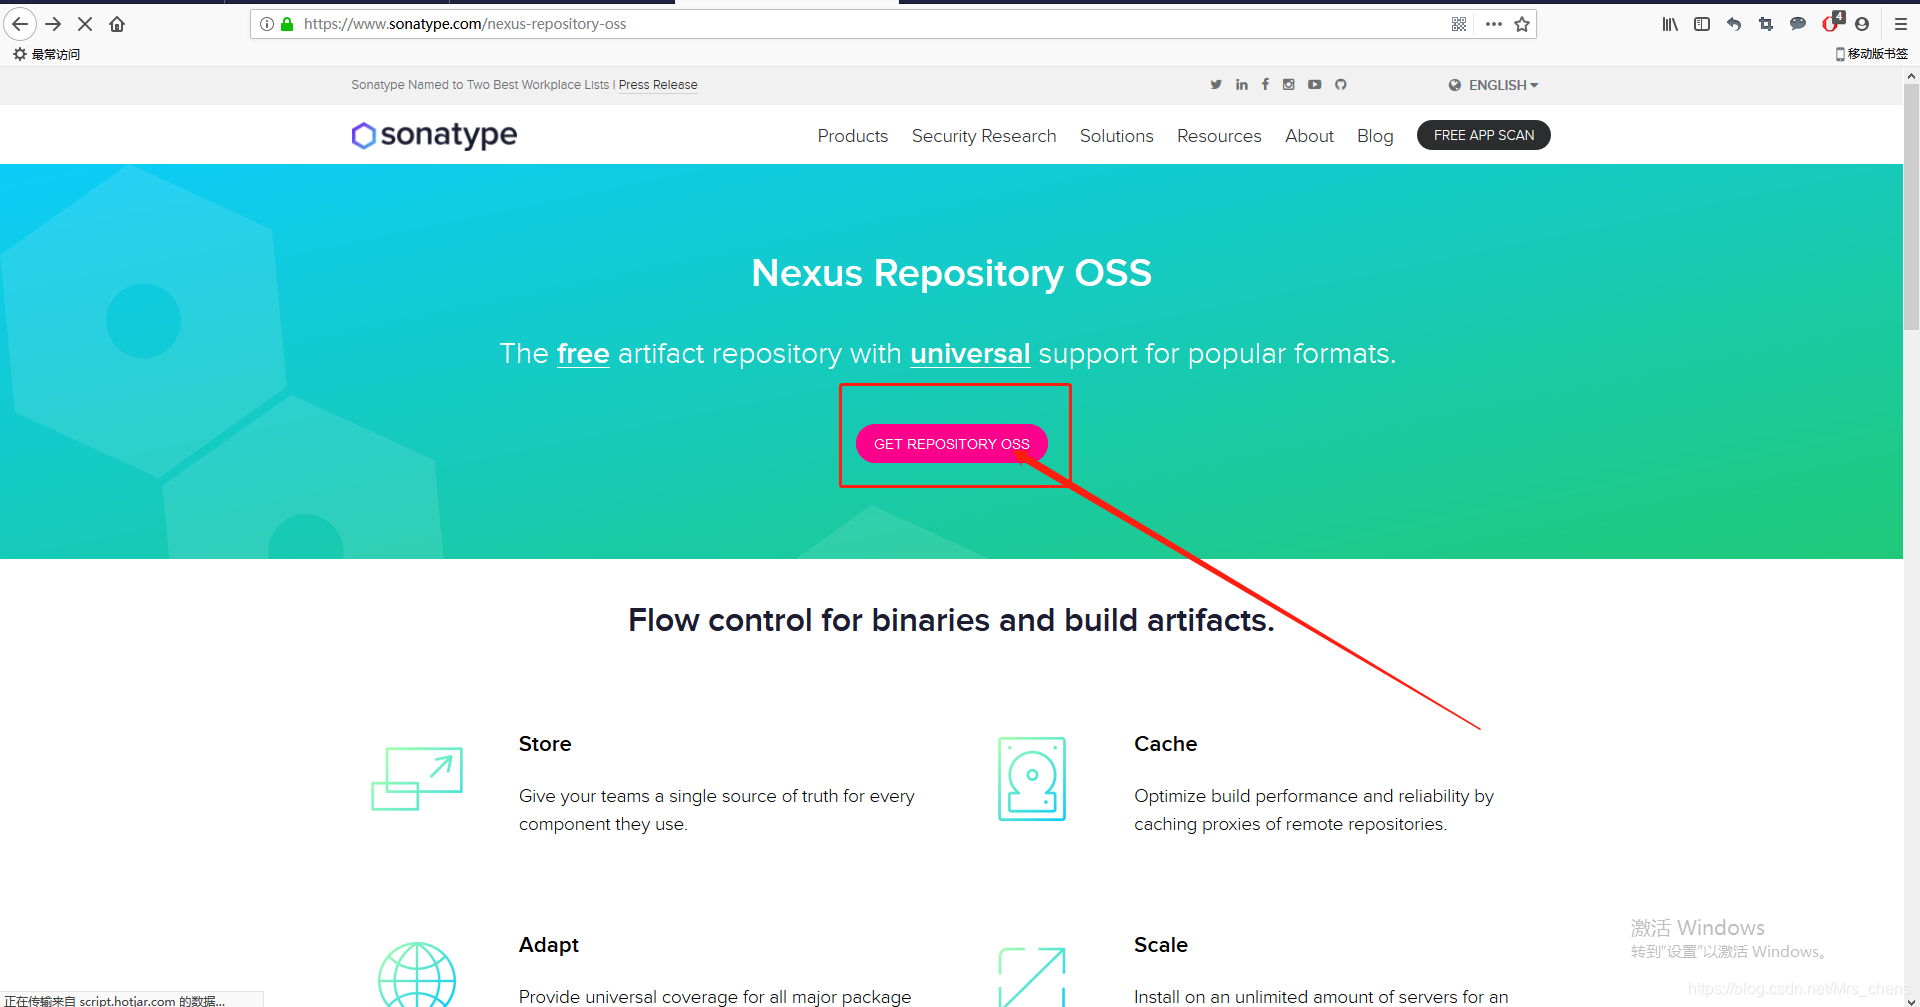
Task: Toggle the browser sidebar icon
Action: point(1702,24)
